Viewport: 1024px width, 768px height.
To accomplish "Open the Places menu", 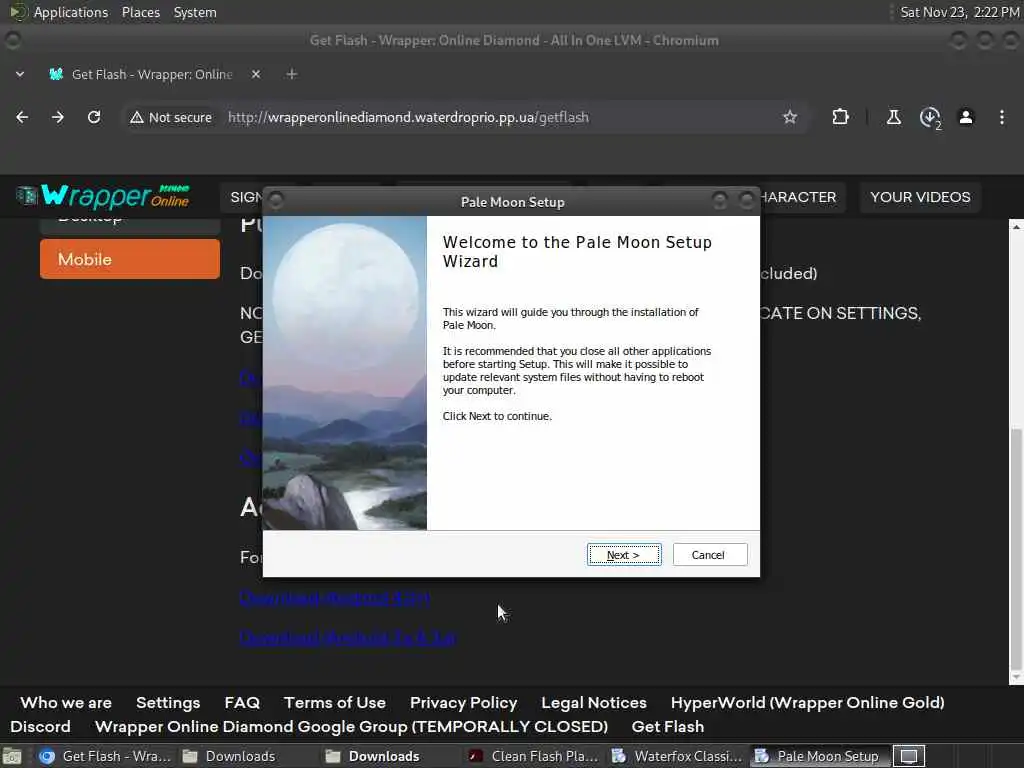I will point(140,12).
